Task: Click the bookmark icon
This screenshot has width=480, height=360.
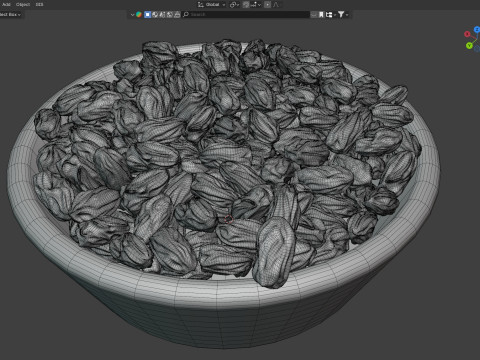Action: pyautogui.click(x=321, y=15)
